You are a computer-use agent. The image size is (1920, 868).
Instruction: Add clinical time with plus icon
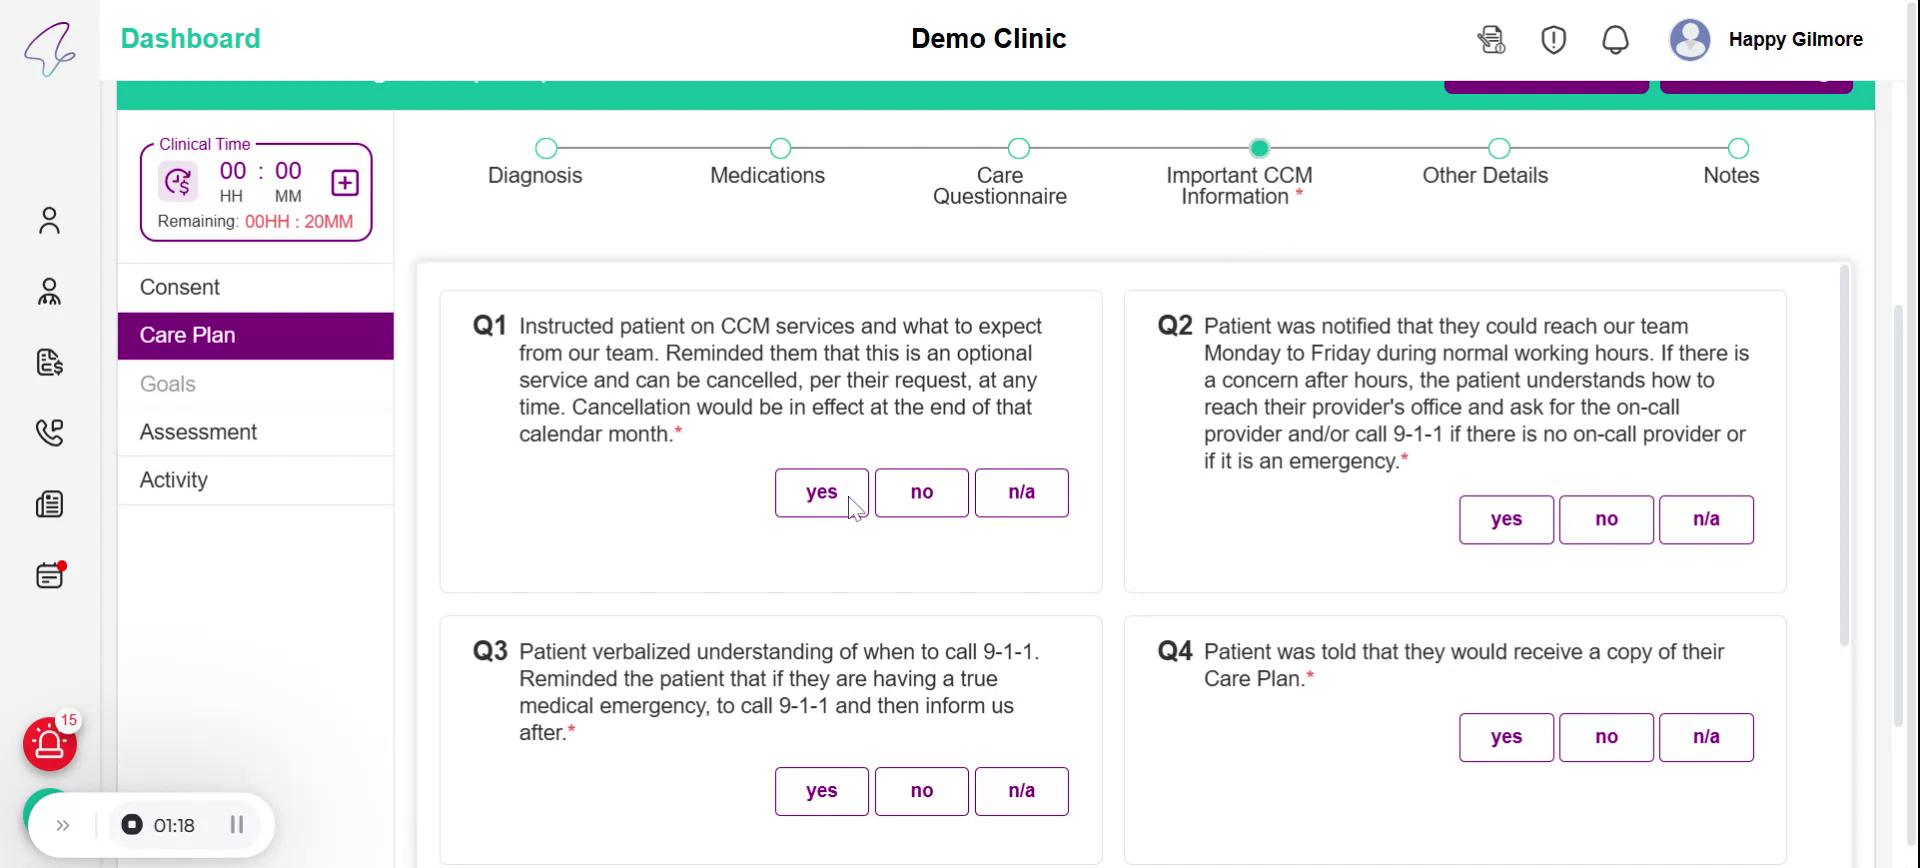(345, 183)
